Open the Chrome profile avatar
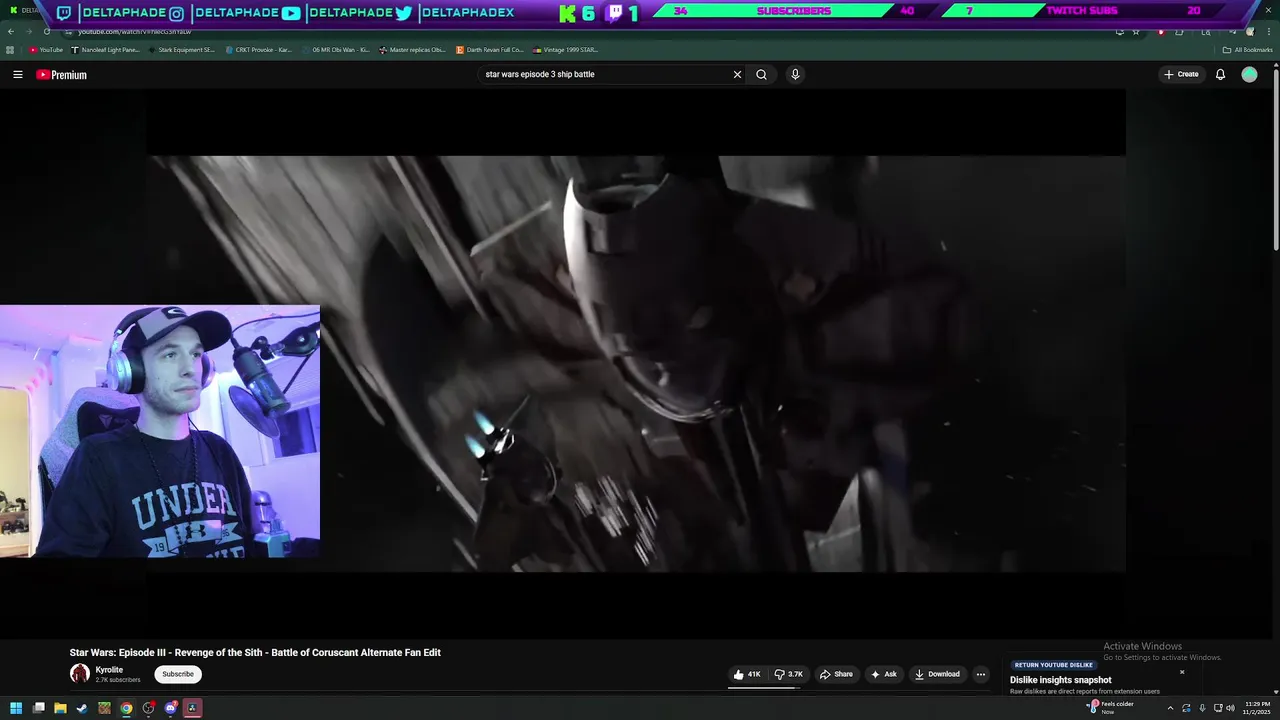 (x=1251, y=31)
